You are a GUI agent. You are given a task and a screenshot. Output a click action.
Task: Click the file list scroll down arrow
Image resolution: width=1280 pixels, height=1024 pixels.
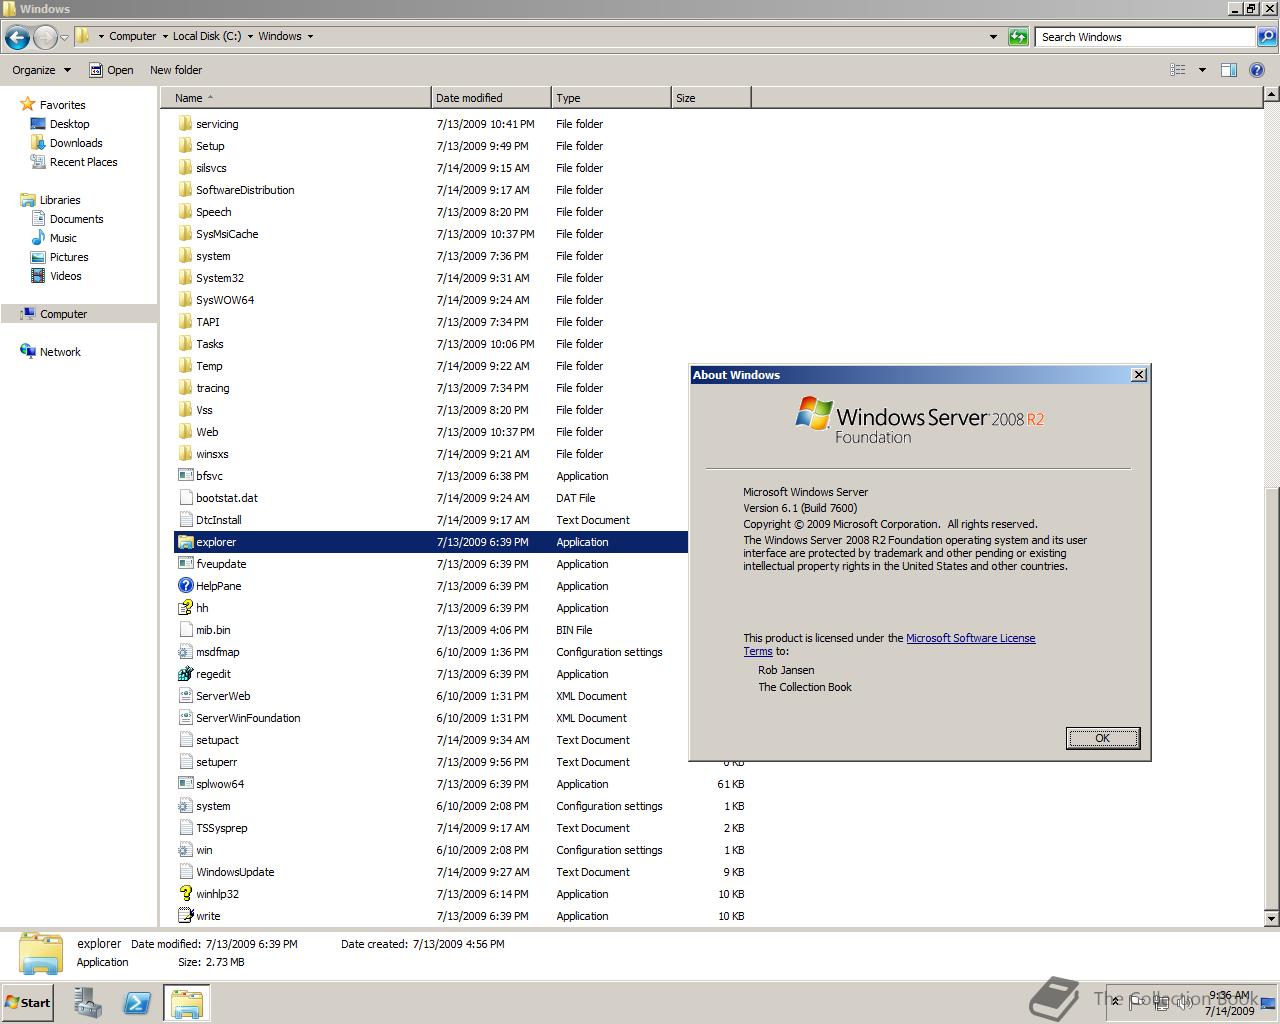click(1271, 918)
